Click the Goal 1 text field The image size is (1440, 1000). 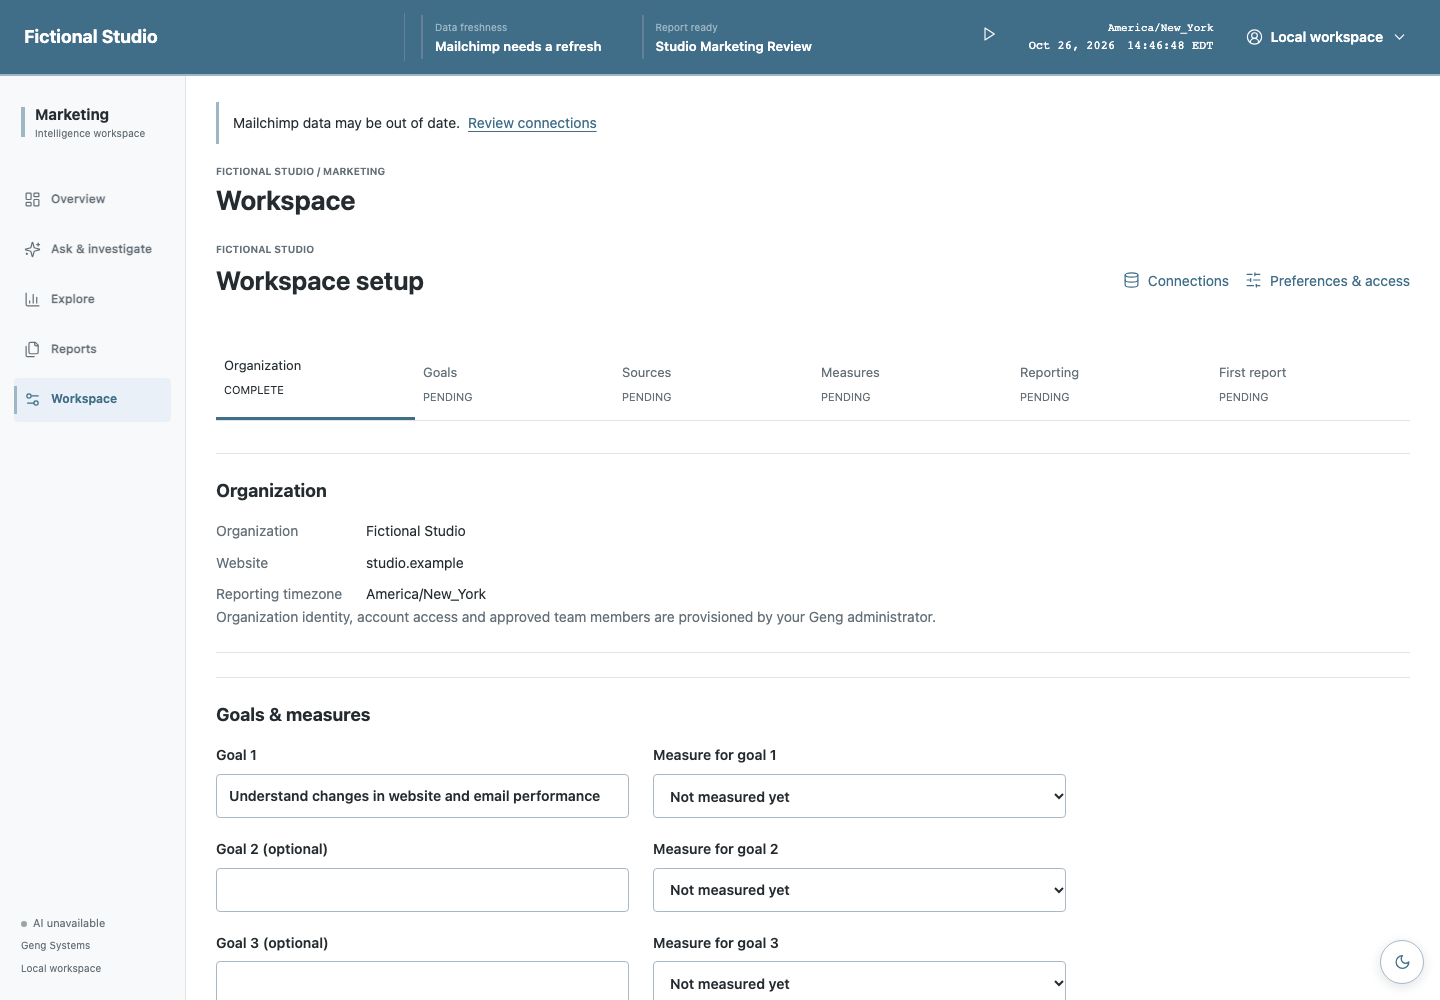point(422,796)
